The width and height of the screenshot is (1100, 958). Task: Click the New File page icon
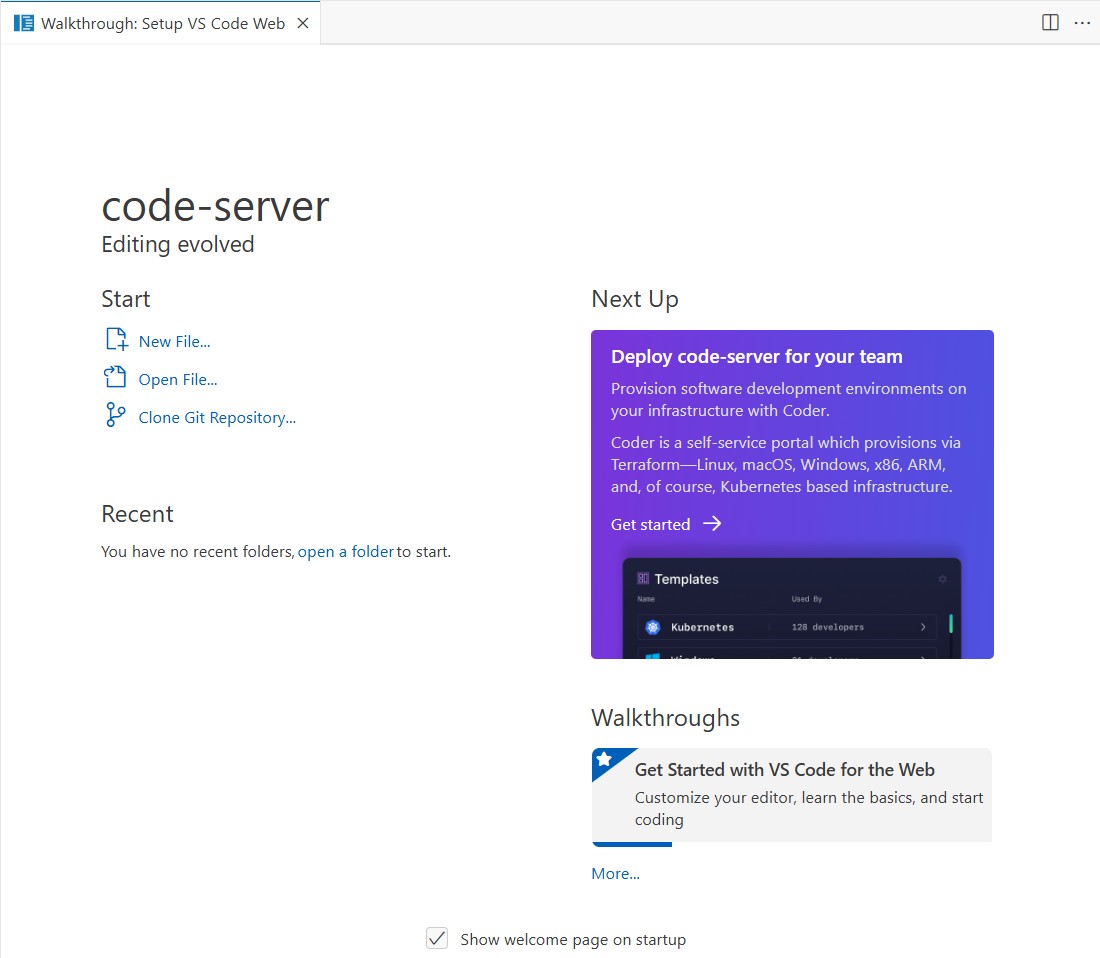(116, 340)
